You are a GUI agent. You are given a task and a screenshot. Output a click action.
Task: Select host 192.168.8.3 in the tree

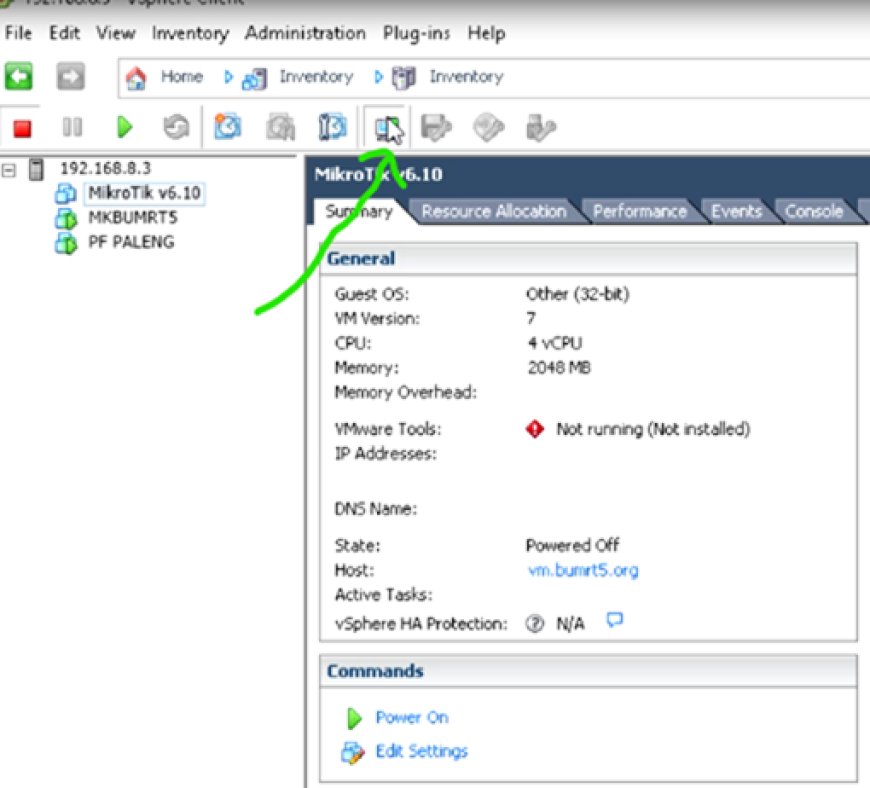click(105, 168)
